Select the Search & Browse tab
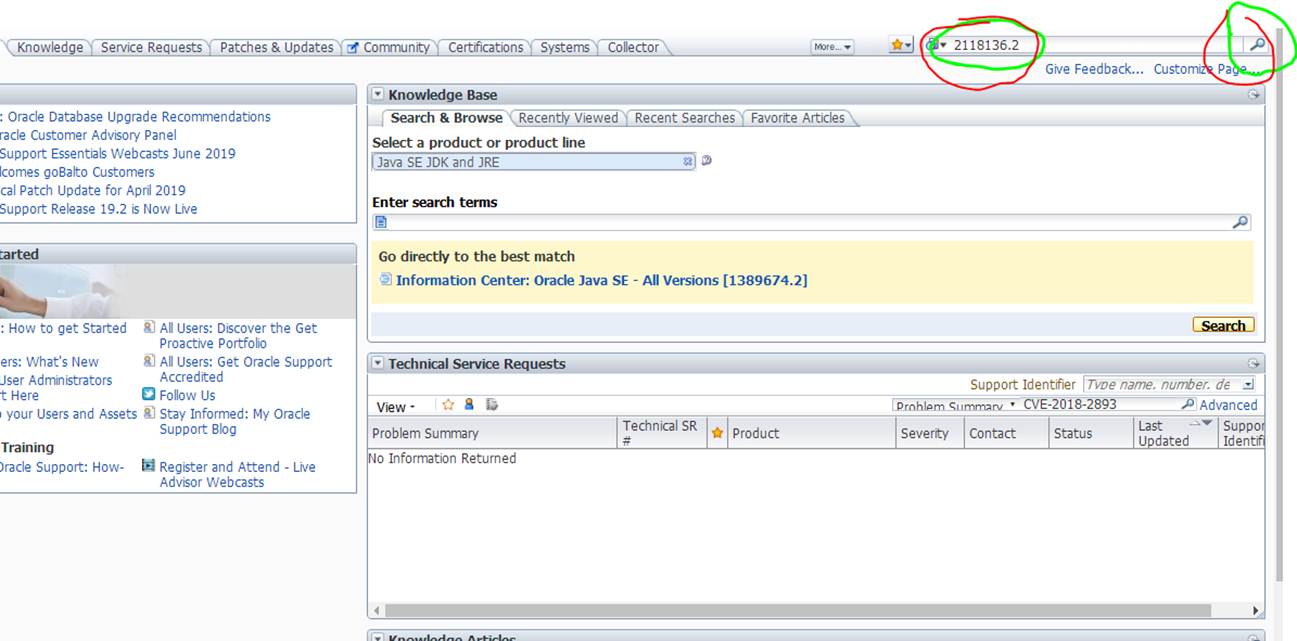This screenshot has width=1297, height=641. (446, 118)
